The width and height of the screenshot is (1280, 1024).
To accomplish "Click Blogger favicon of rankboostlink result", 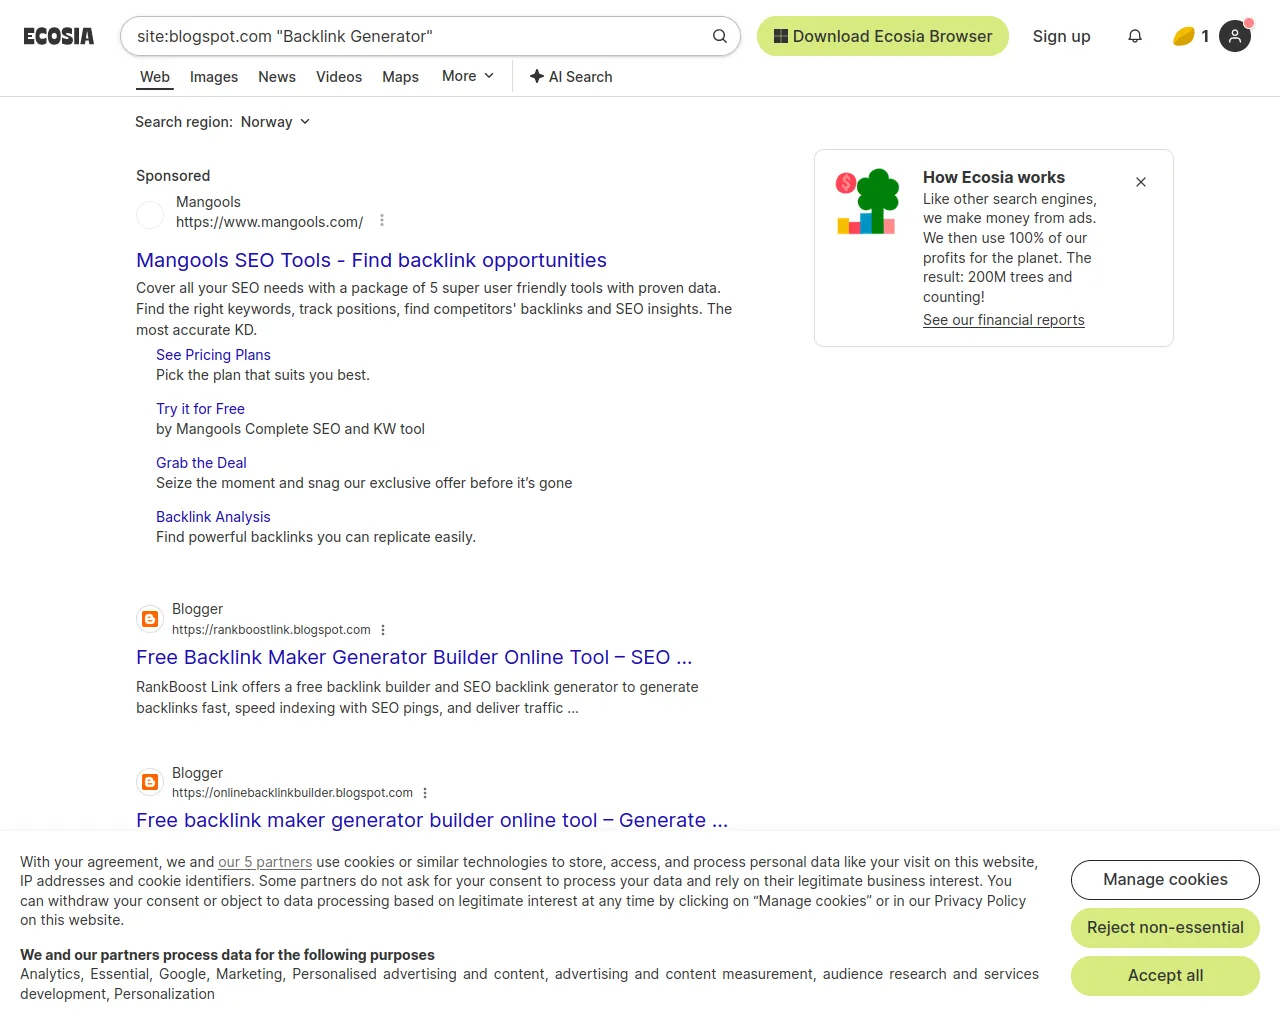I will [150, 619].
